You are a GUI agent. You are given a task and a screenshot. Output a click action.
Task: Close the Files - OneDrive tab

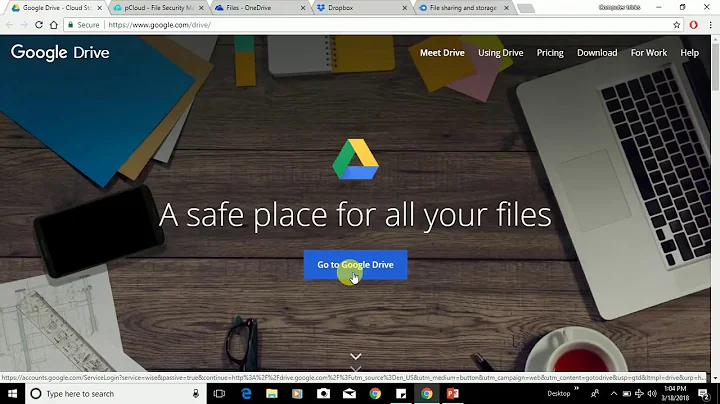(303, 8)
